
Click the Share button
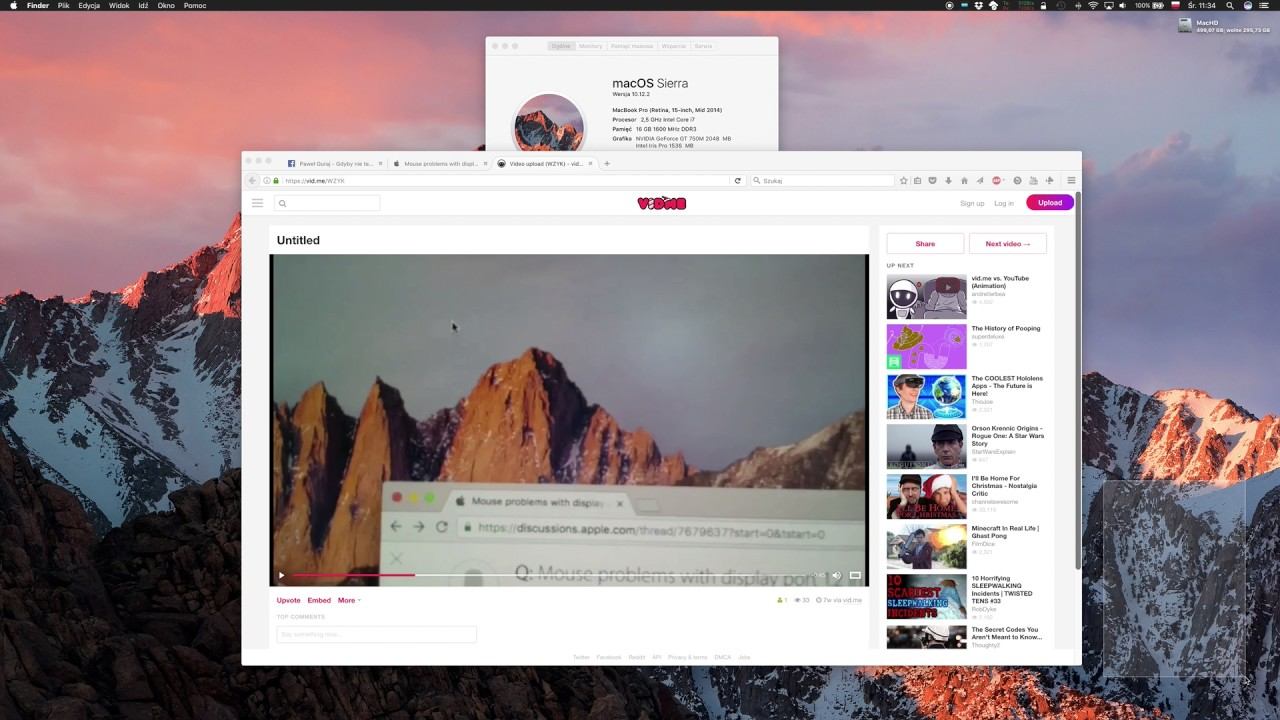pos(925,244)
